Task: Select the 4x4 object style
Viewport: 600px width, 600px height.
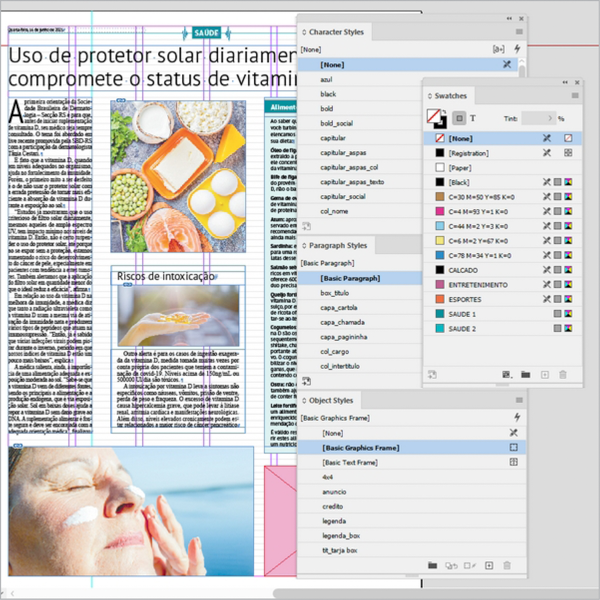Action: click(x=411, y=477)
